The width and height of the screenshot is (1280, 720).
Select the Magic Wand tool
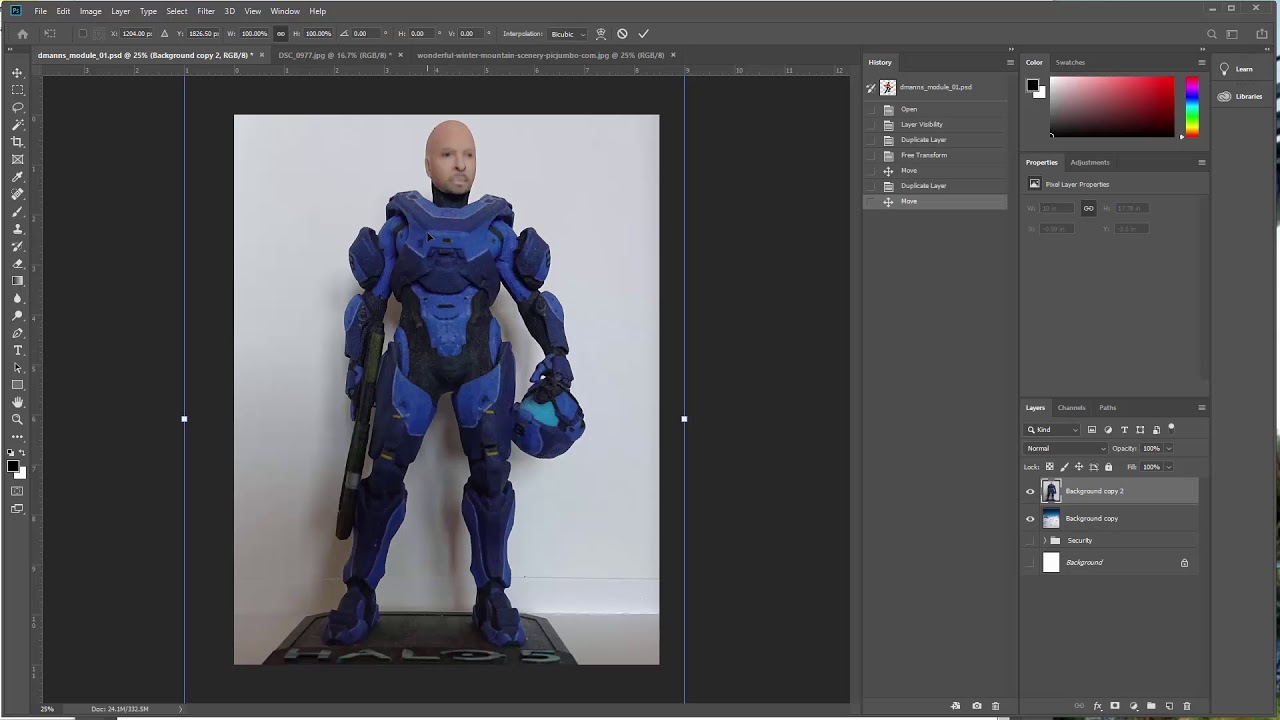point(17,125)
